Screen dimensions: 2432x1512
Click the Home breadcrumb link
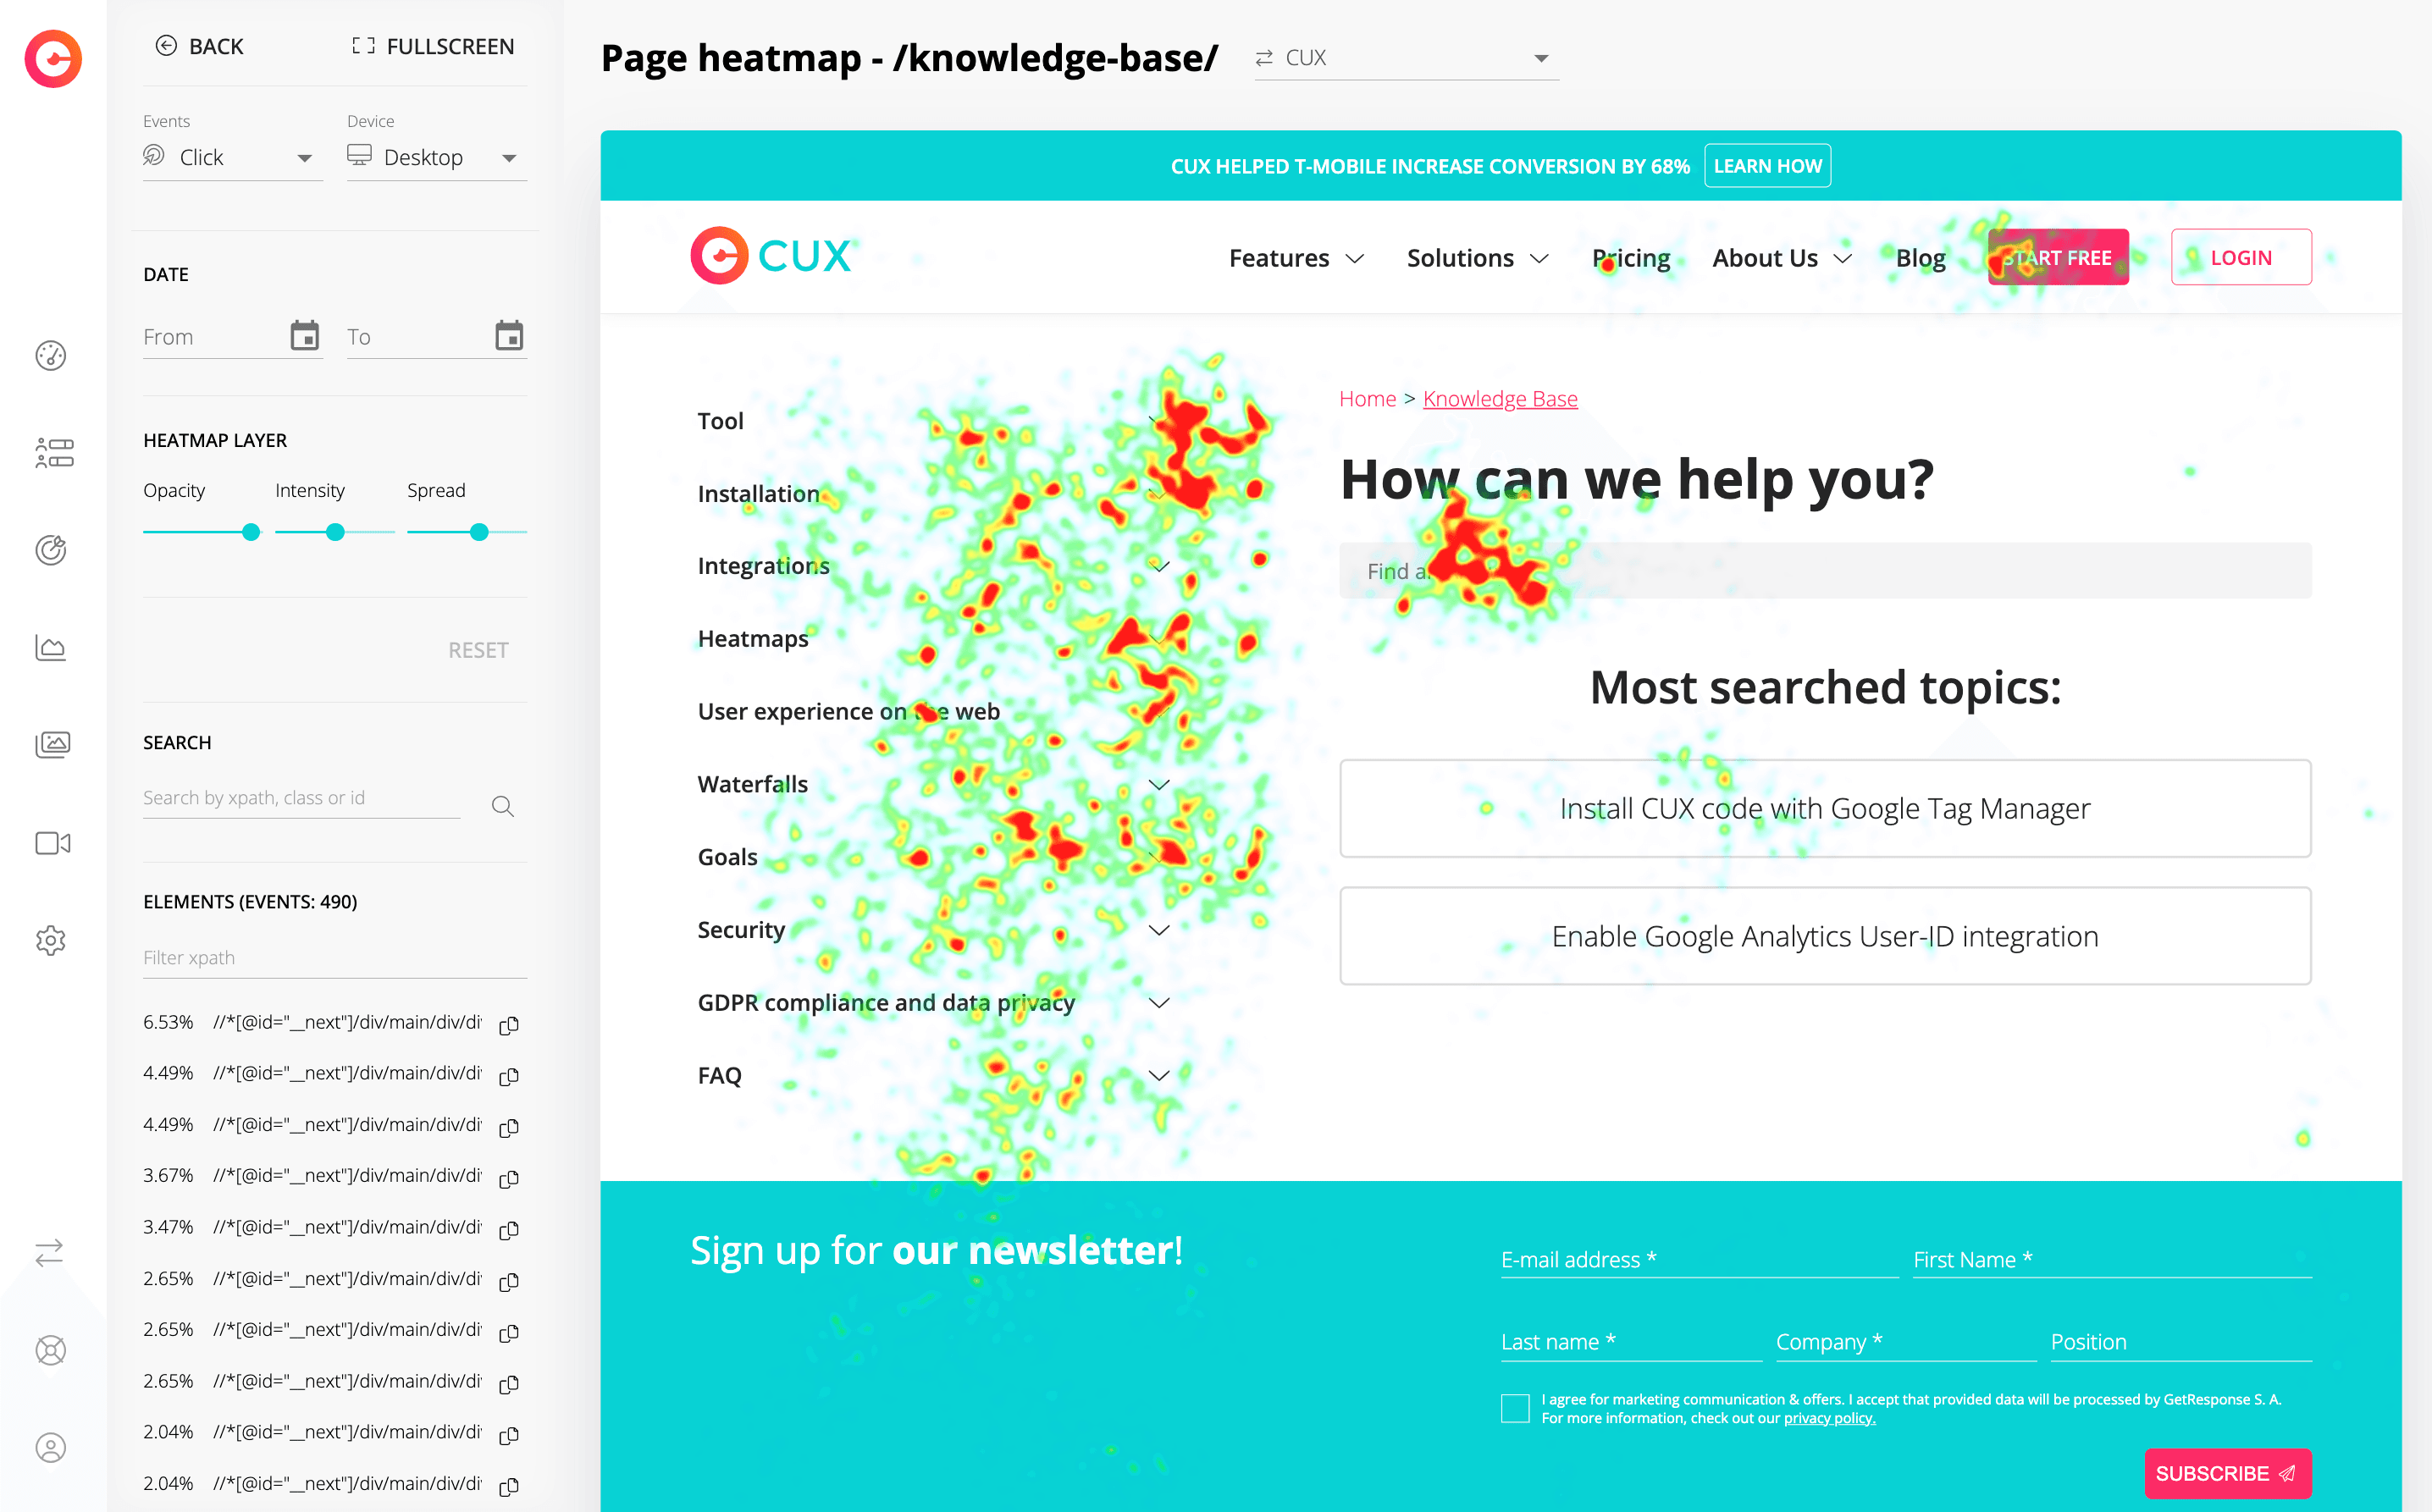(x=1367, y=398)
